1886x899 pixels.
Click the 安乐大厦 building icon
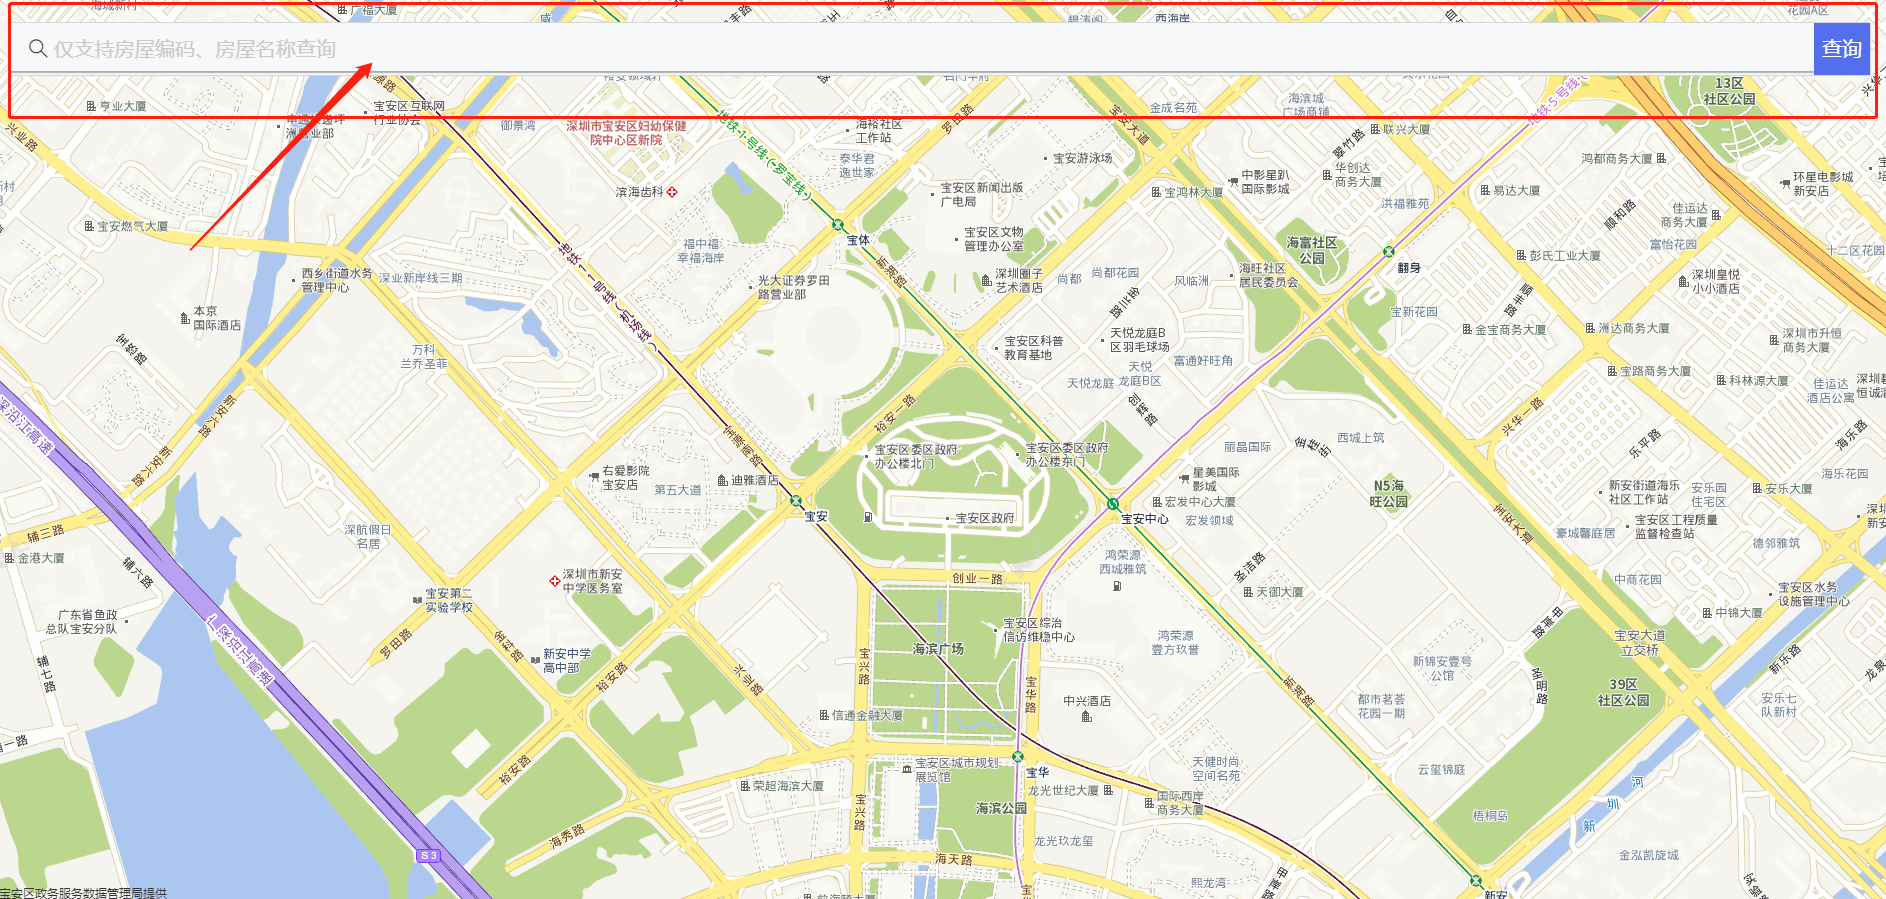[1757, 488]
